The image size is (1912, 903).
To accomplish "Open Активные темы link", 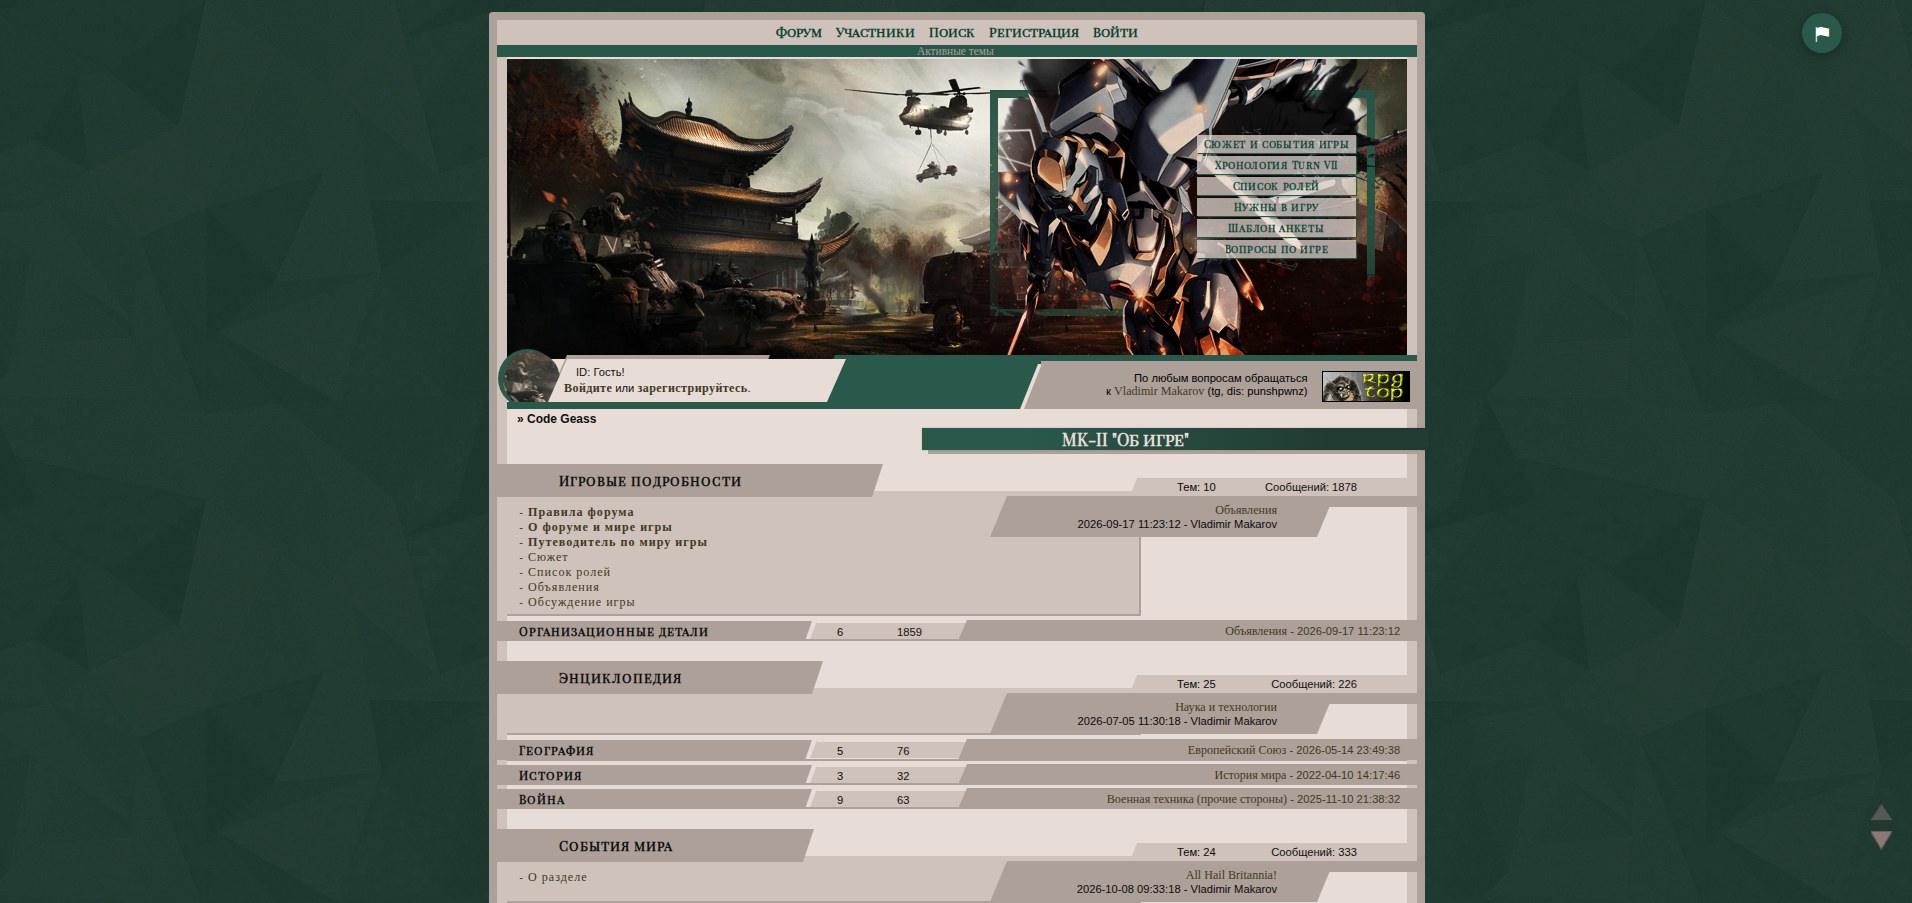I will tap(955, 51).
